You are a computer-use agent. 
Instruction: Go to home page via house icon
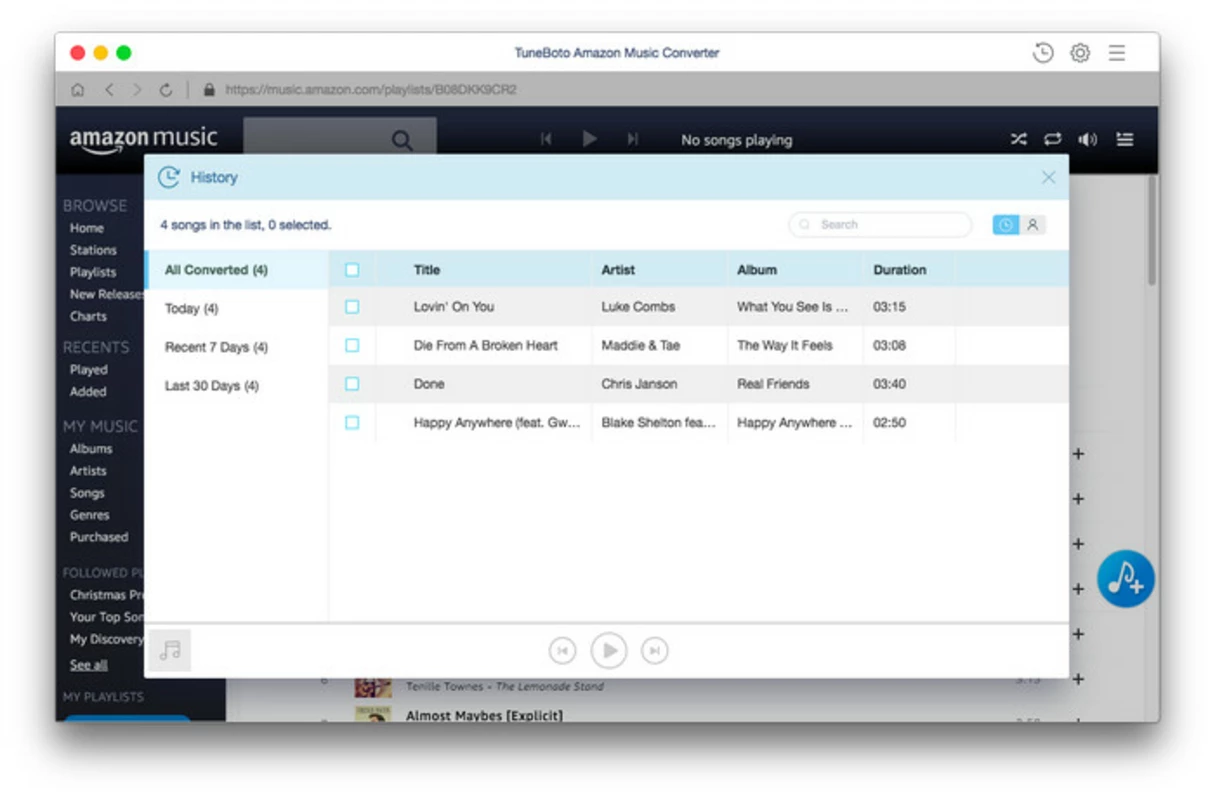77,90
